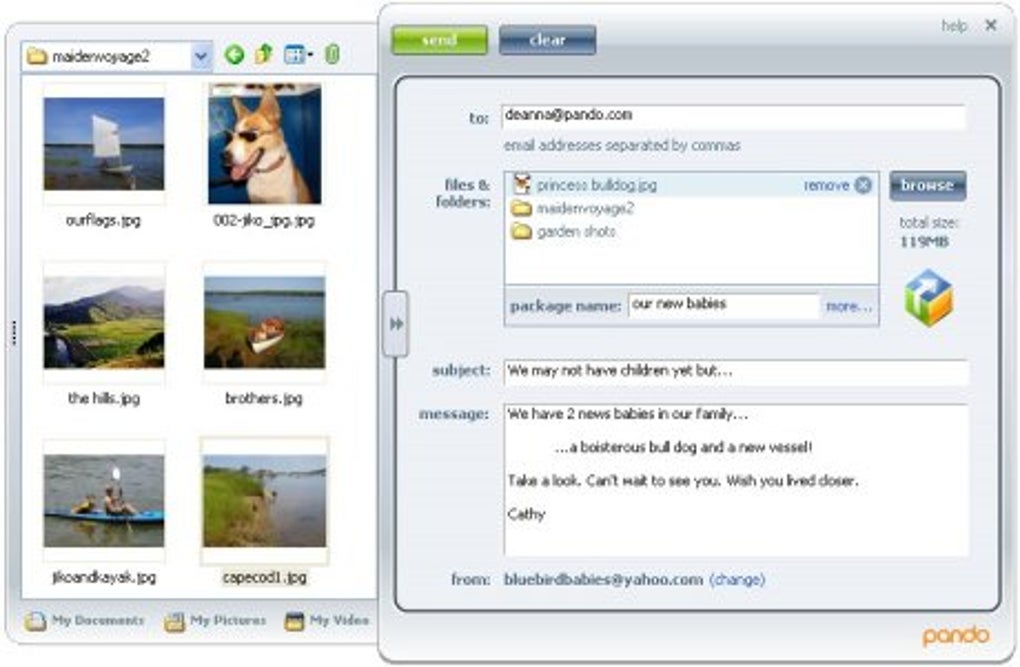Click the capecod1.jpg file name label
Image resolution: width=1020 pixels, height=667 pixels.
(x=264, y=577)
